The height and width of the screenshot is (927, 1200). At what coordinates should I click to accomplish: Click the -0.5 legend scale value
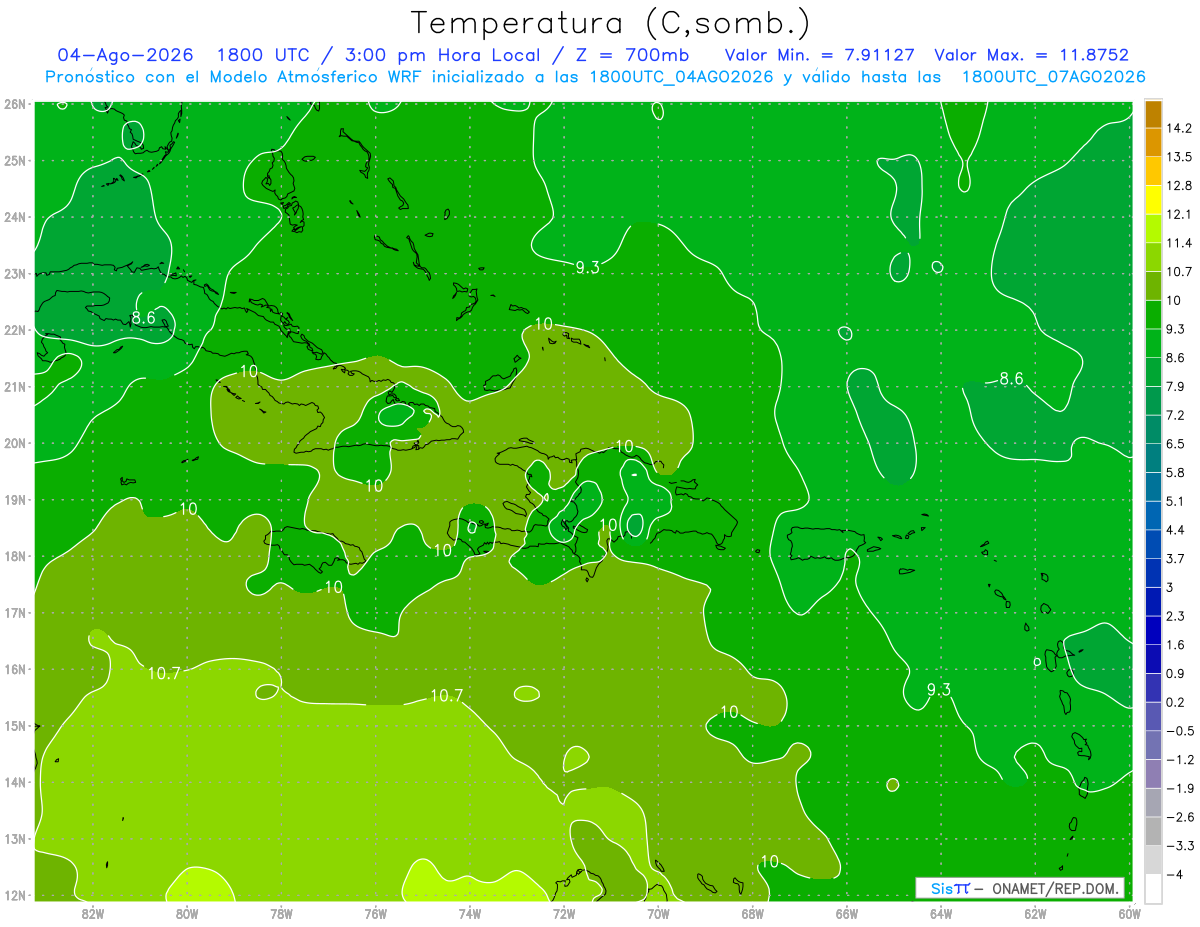click(1180, 731)
